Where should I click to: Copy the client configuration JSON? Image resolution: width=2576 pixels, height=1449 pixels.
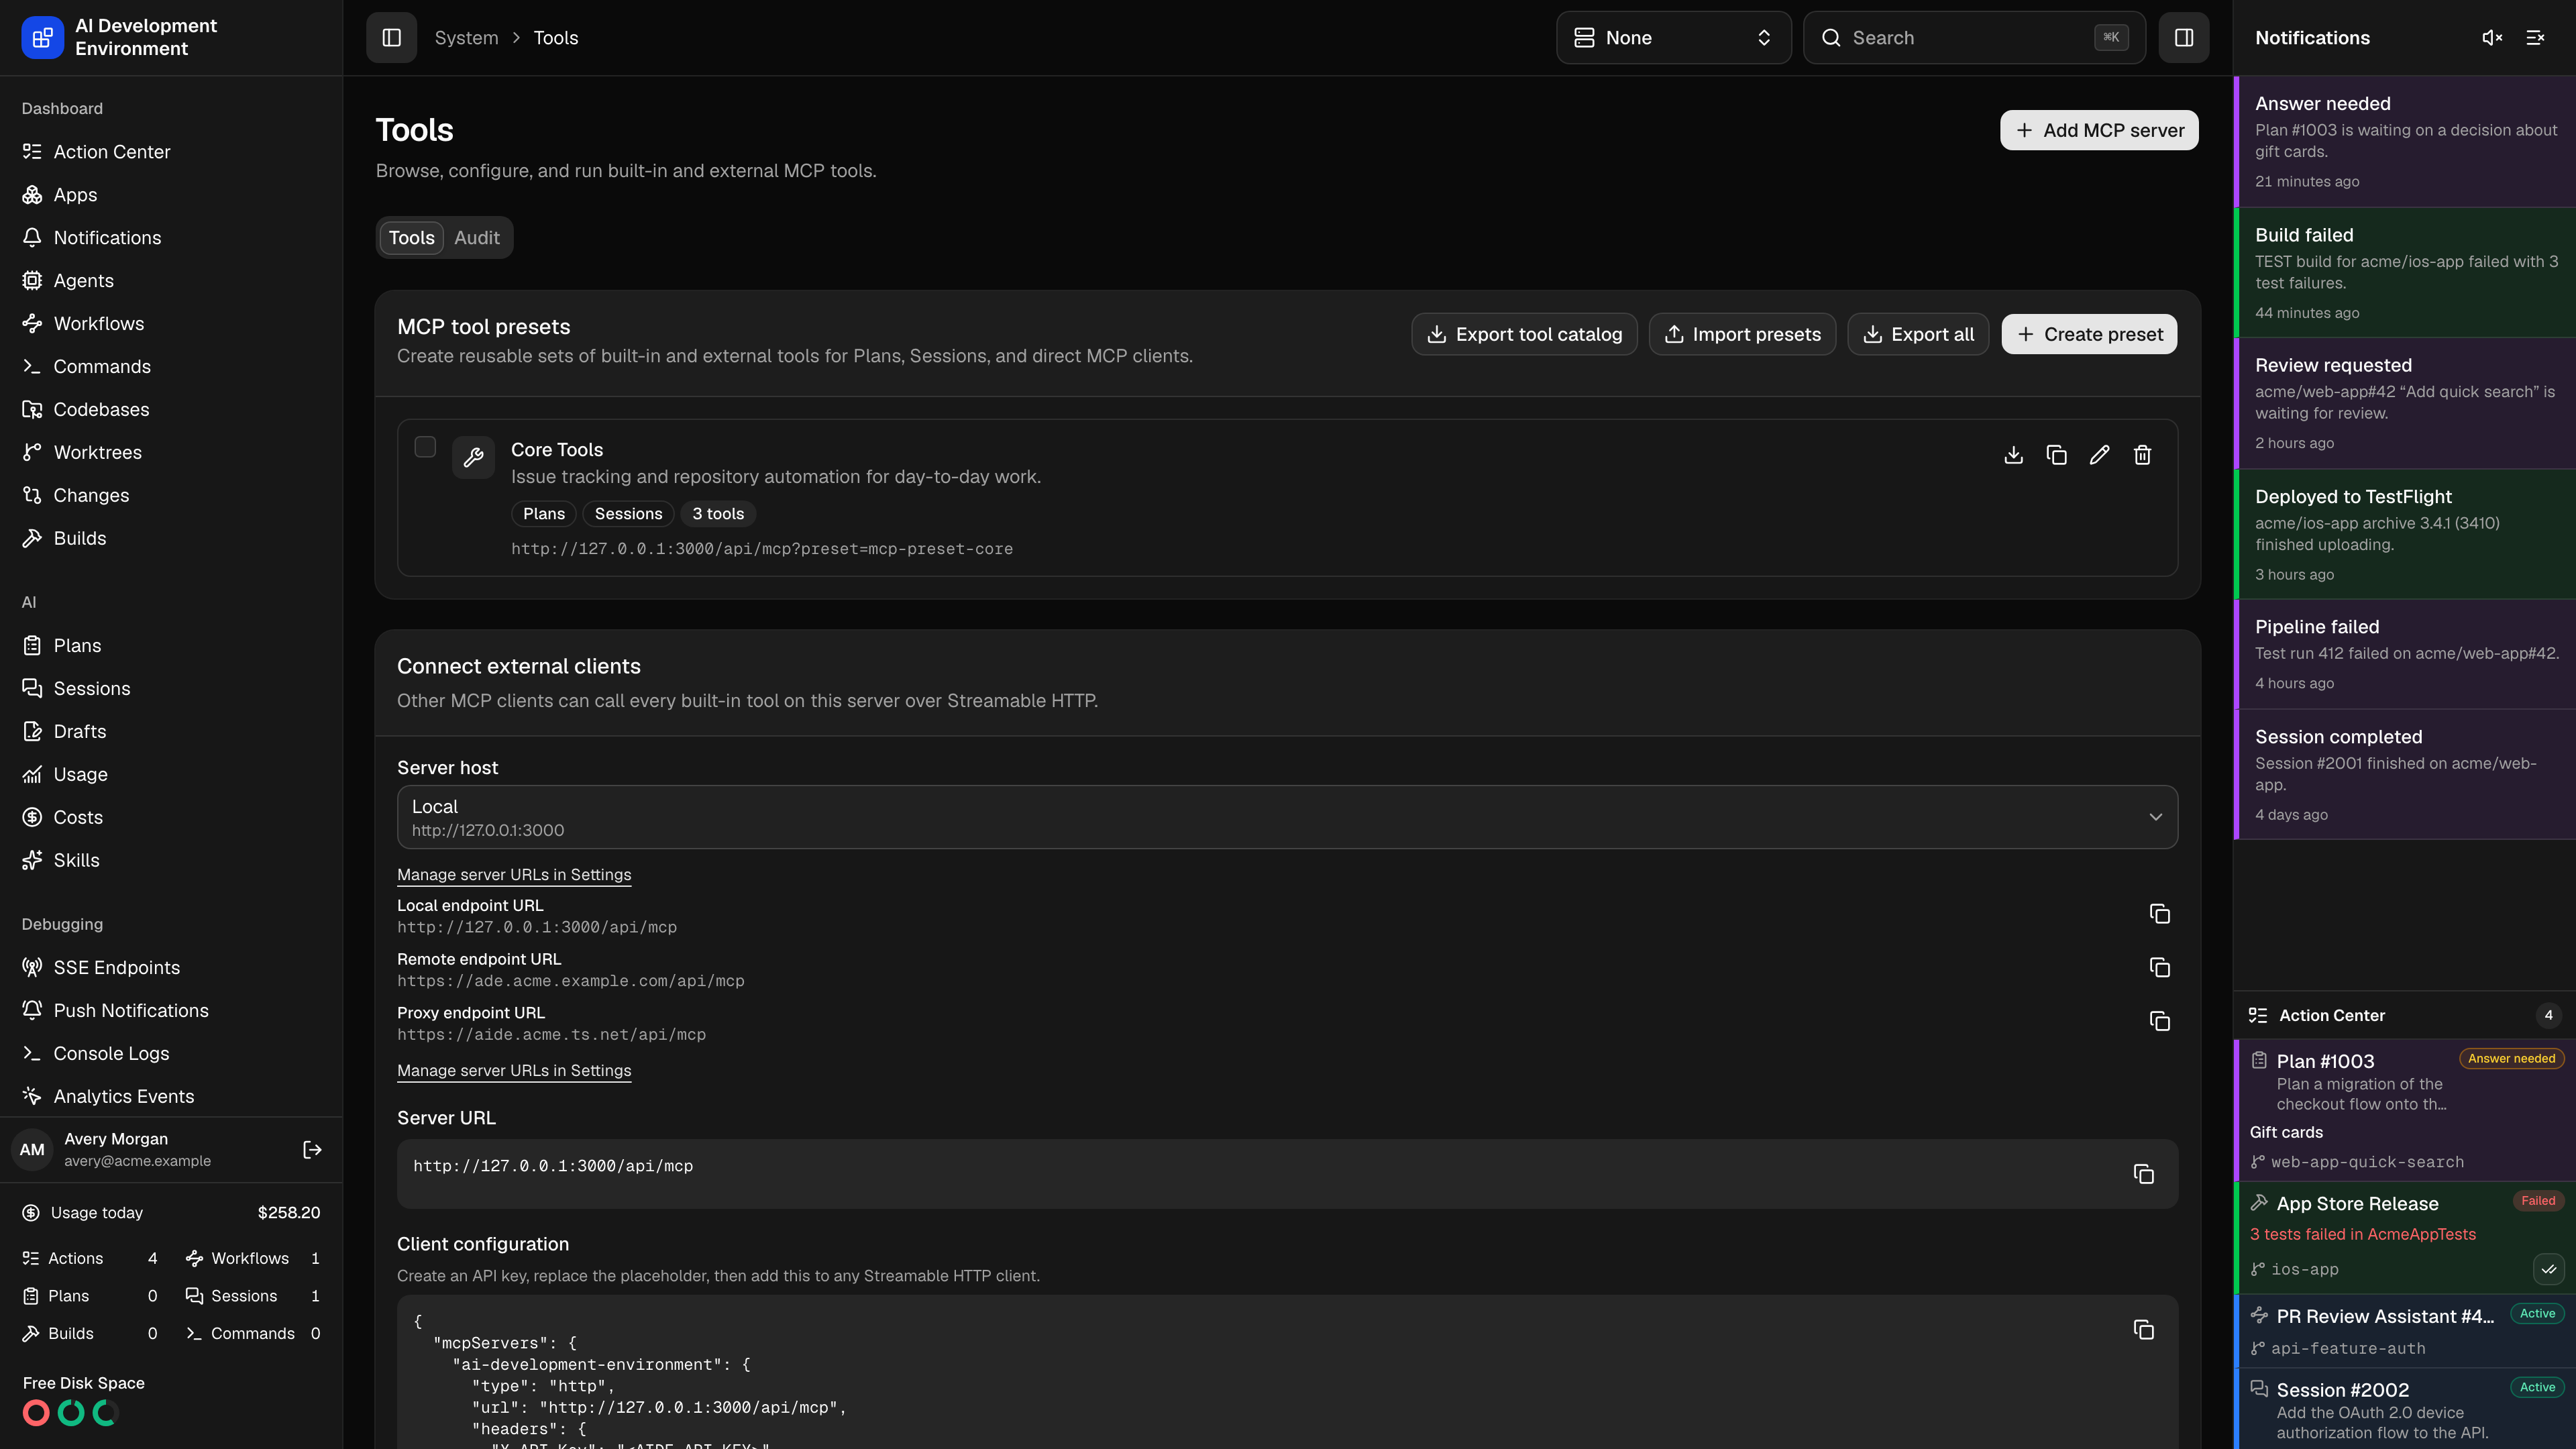[x=2143, y=1329]
